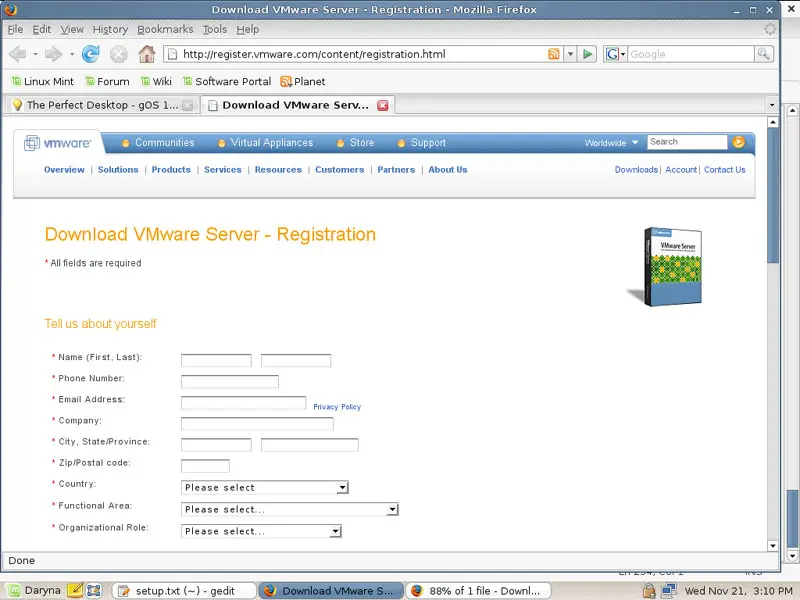Open the search engine selector dropdown
This screenshot has height=600, width=800.
[x=615, y=54]
